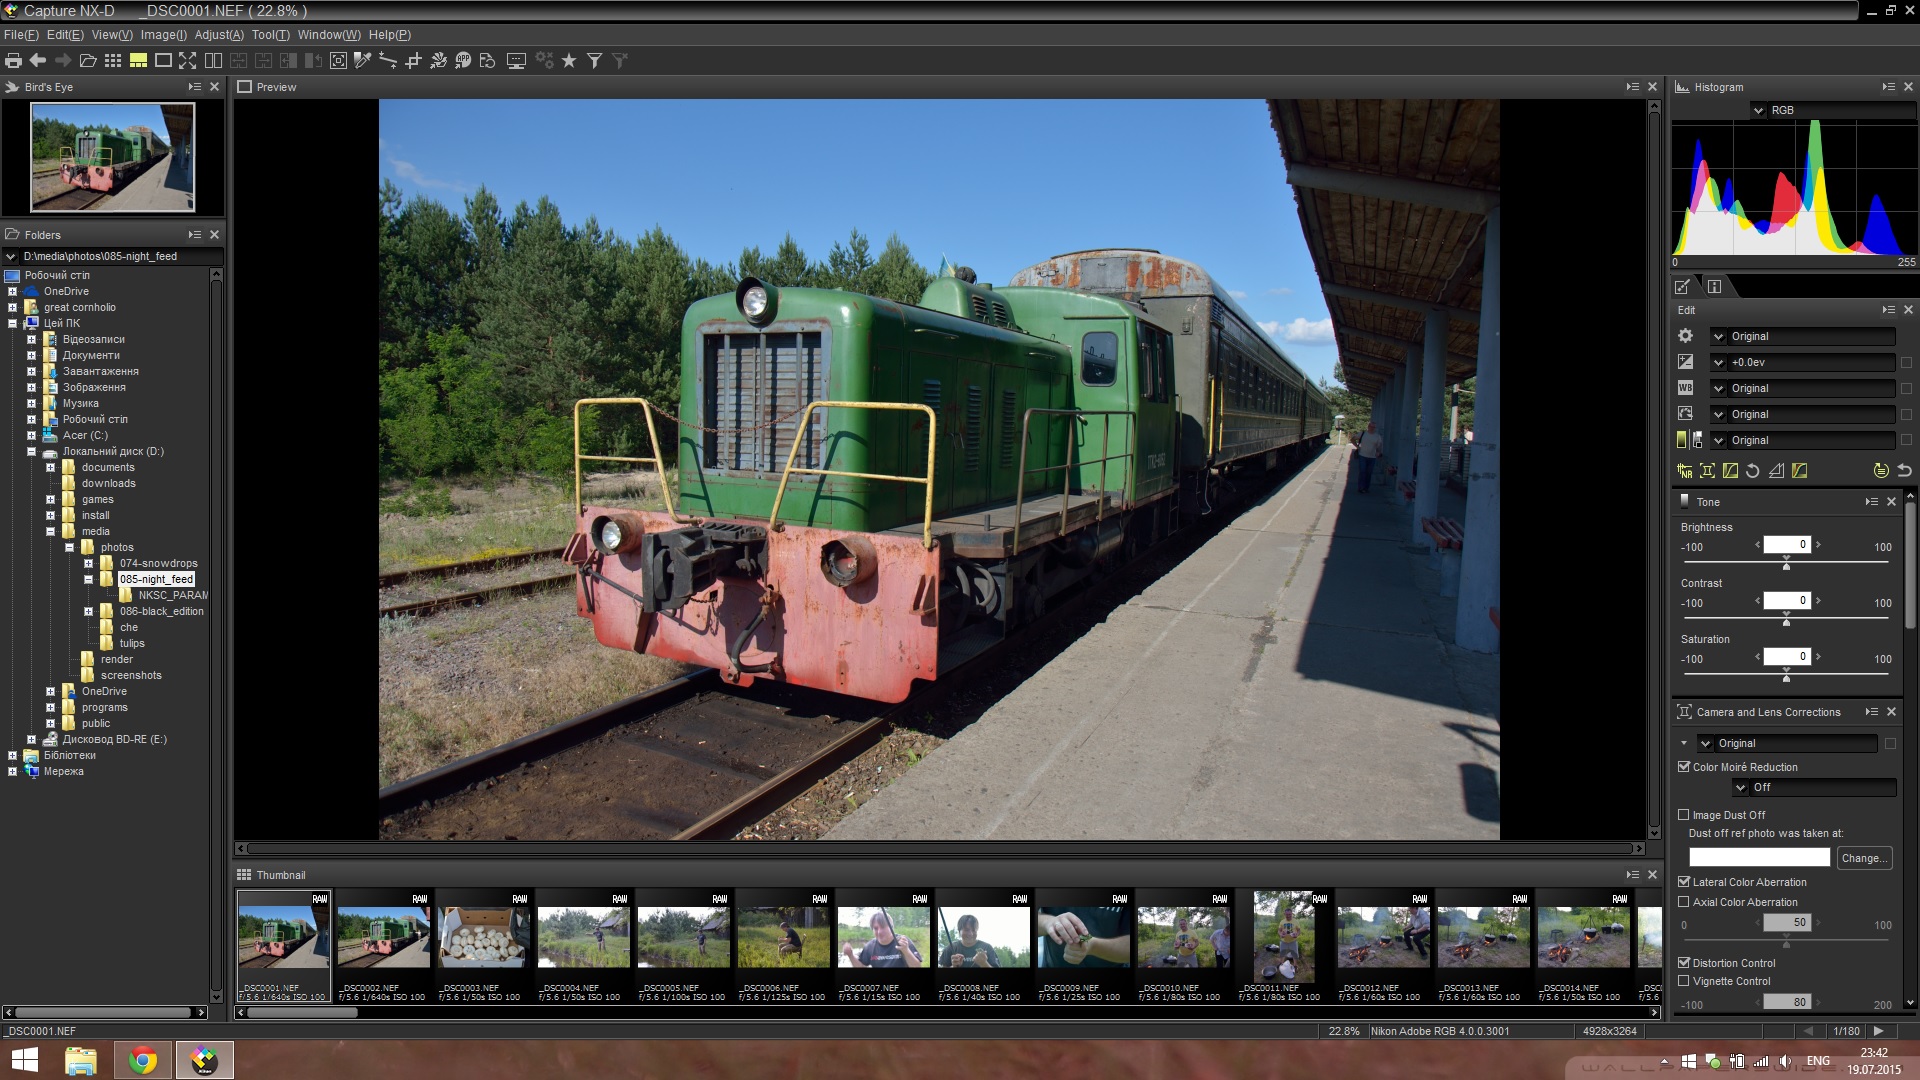Click the Change... button for dust off
The width and height of the screenshot is (1920, 1080).
[x=1864, y=858]
